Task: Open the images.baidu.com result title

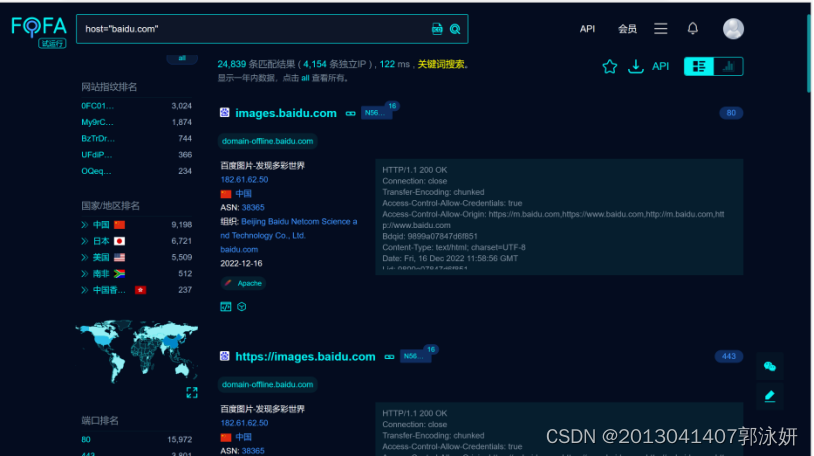Action: (x=286, y=113)
